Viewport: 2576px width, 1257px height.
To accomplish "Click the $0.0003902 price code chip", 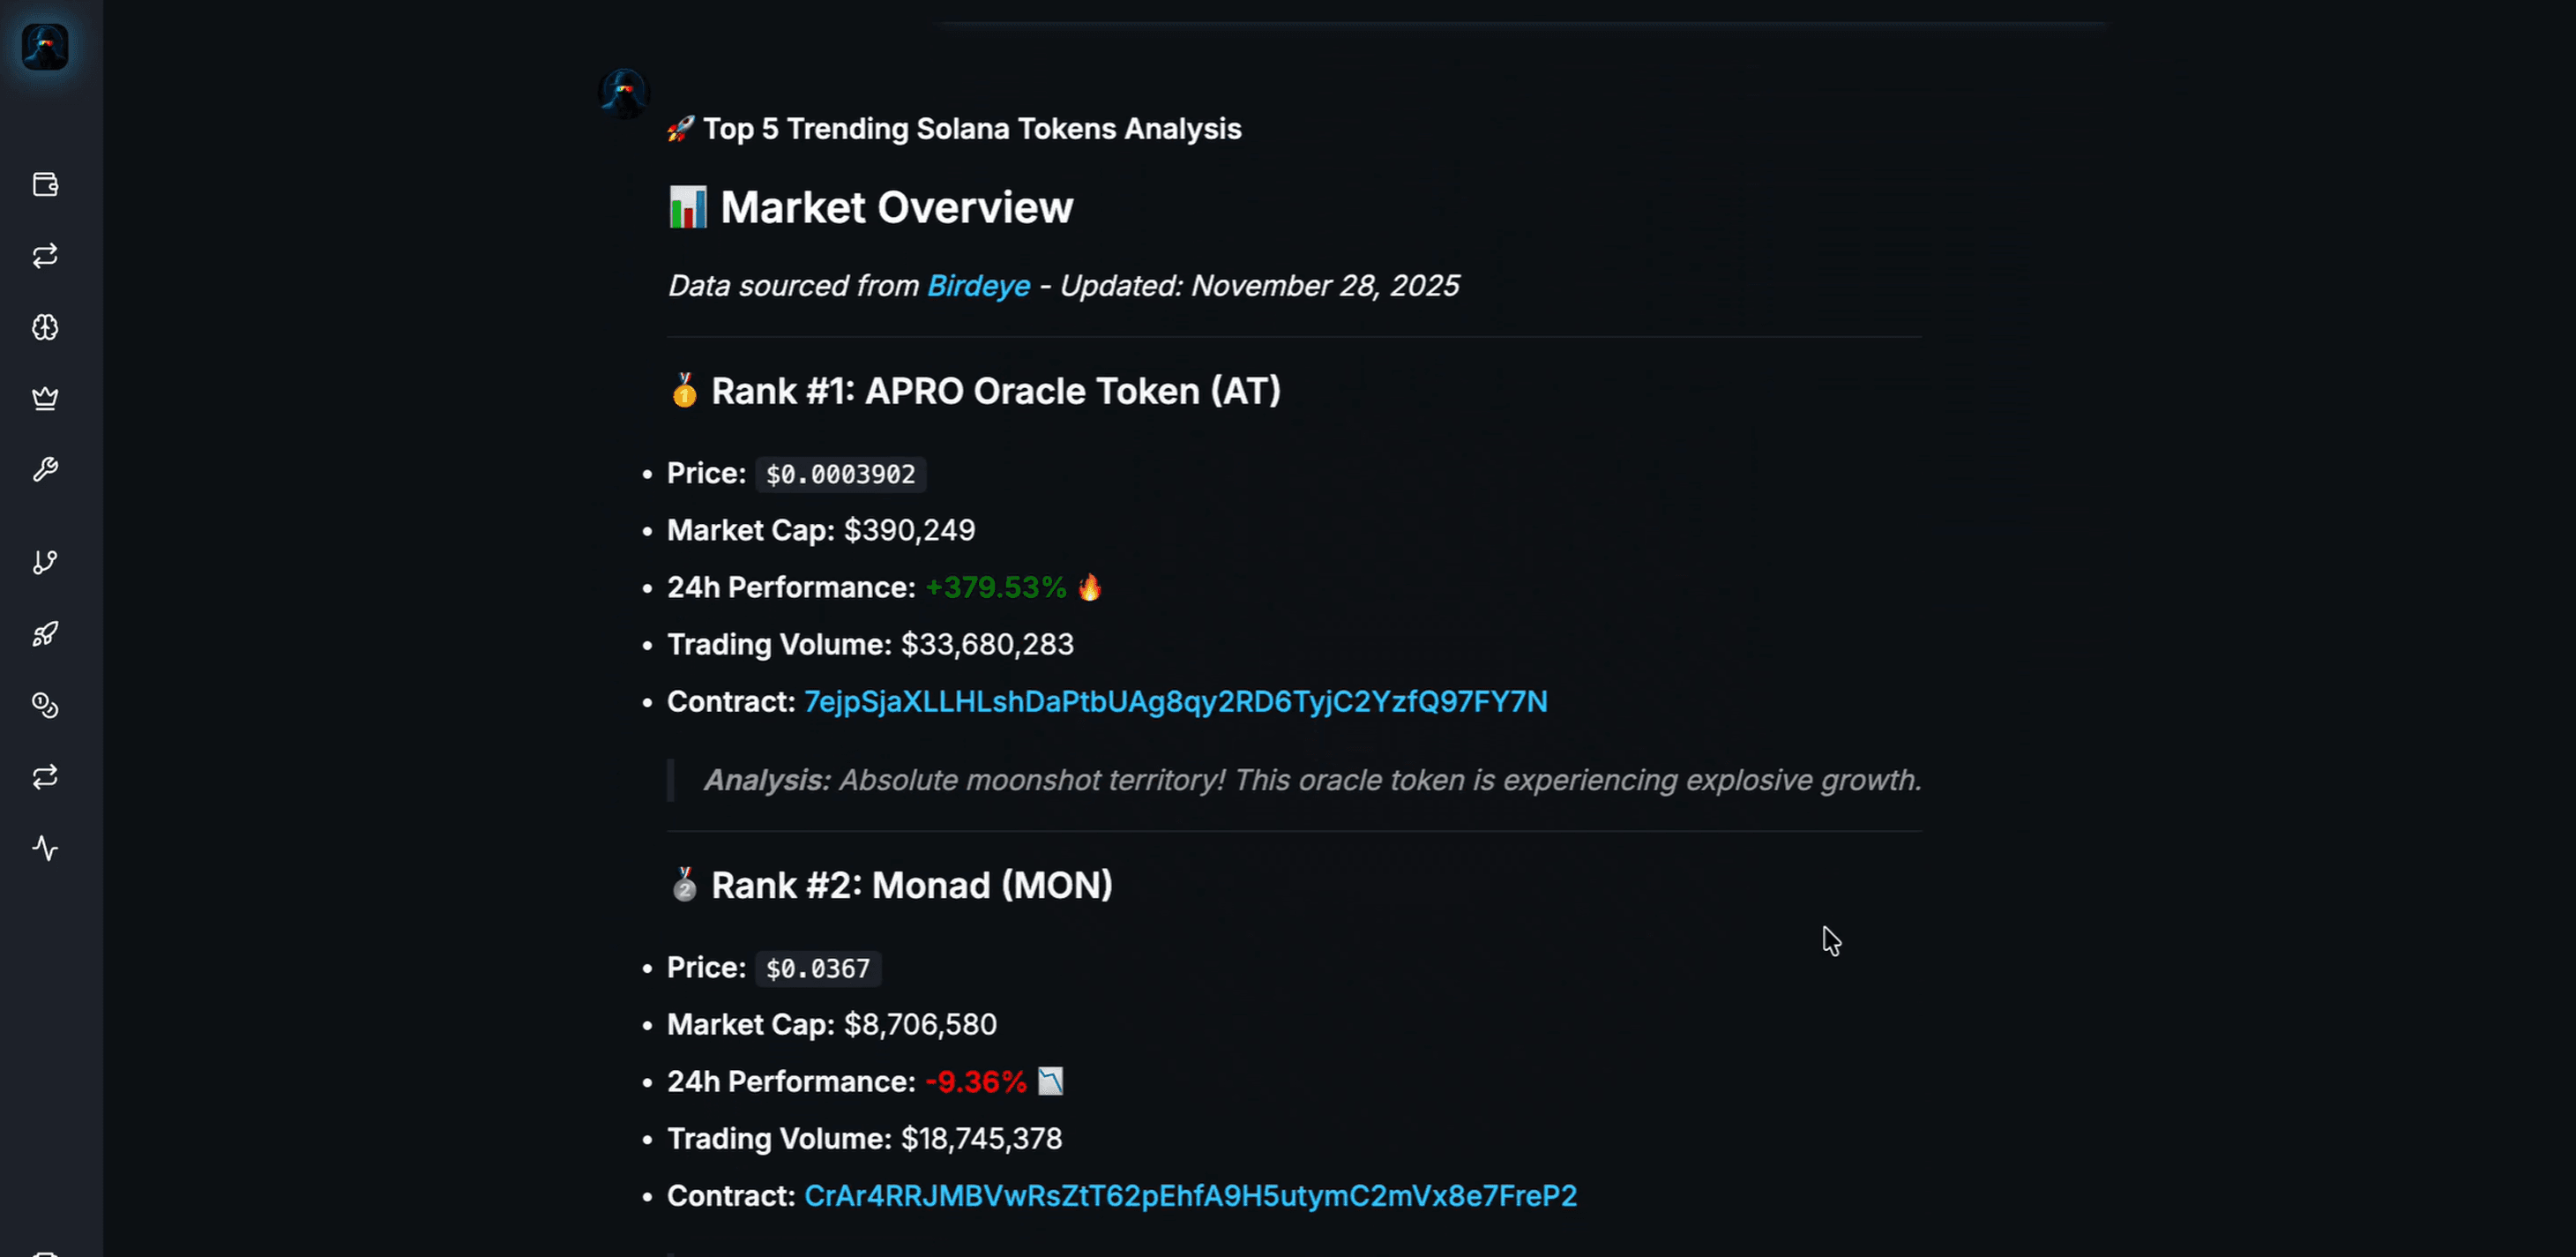I will click(x=840, y=474).
